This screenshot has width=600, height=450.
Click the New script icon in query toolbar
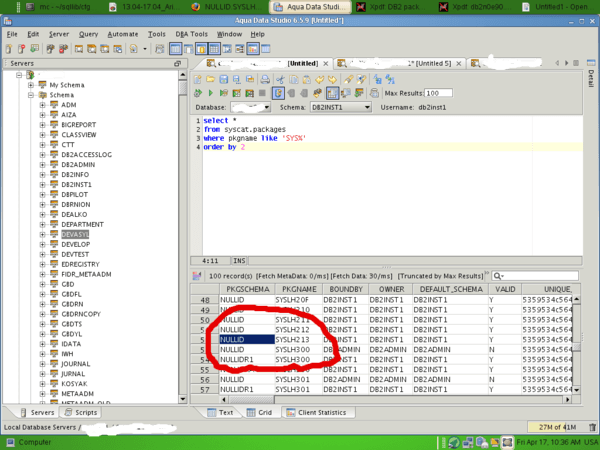click(197, 79)
